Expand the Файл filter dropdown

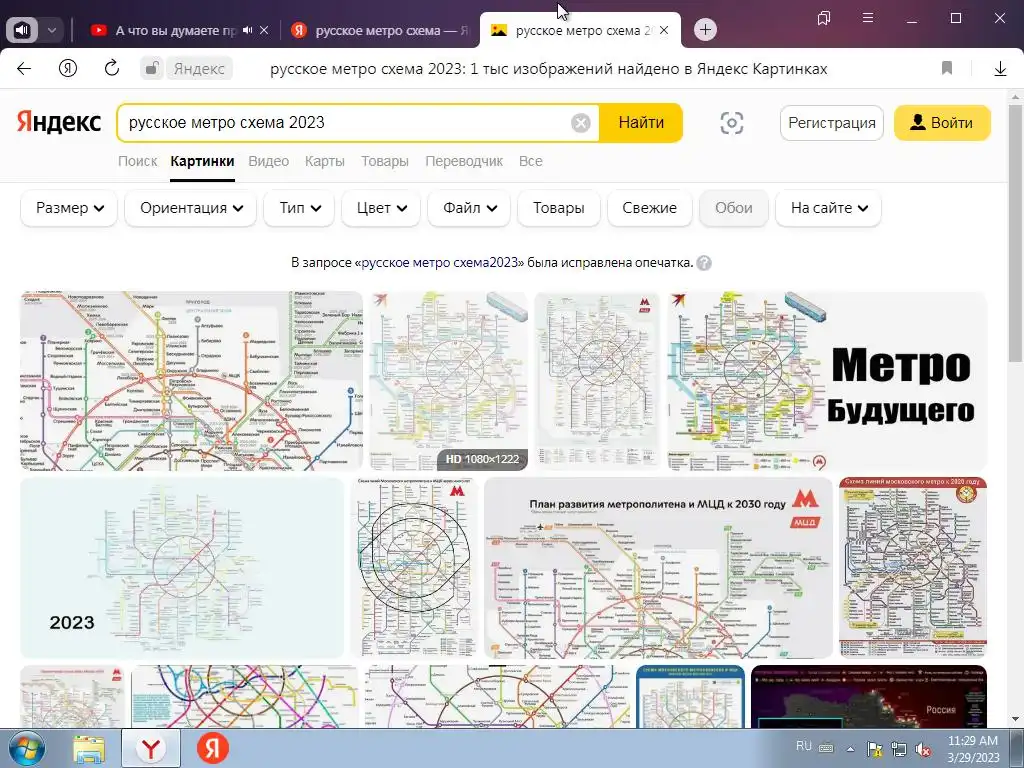tap(469, 208)
